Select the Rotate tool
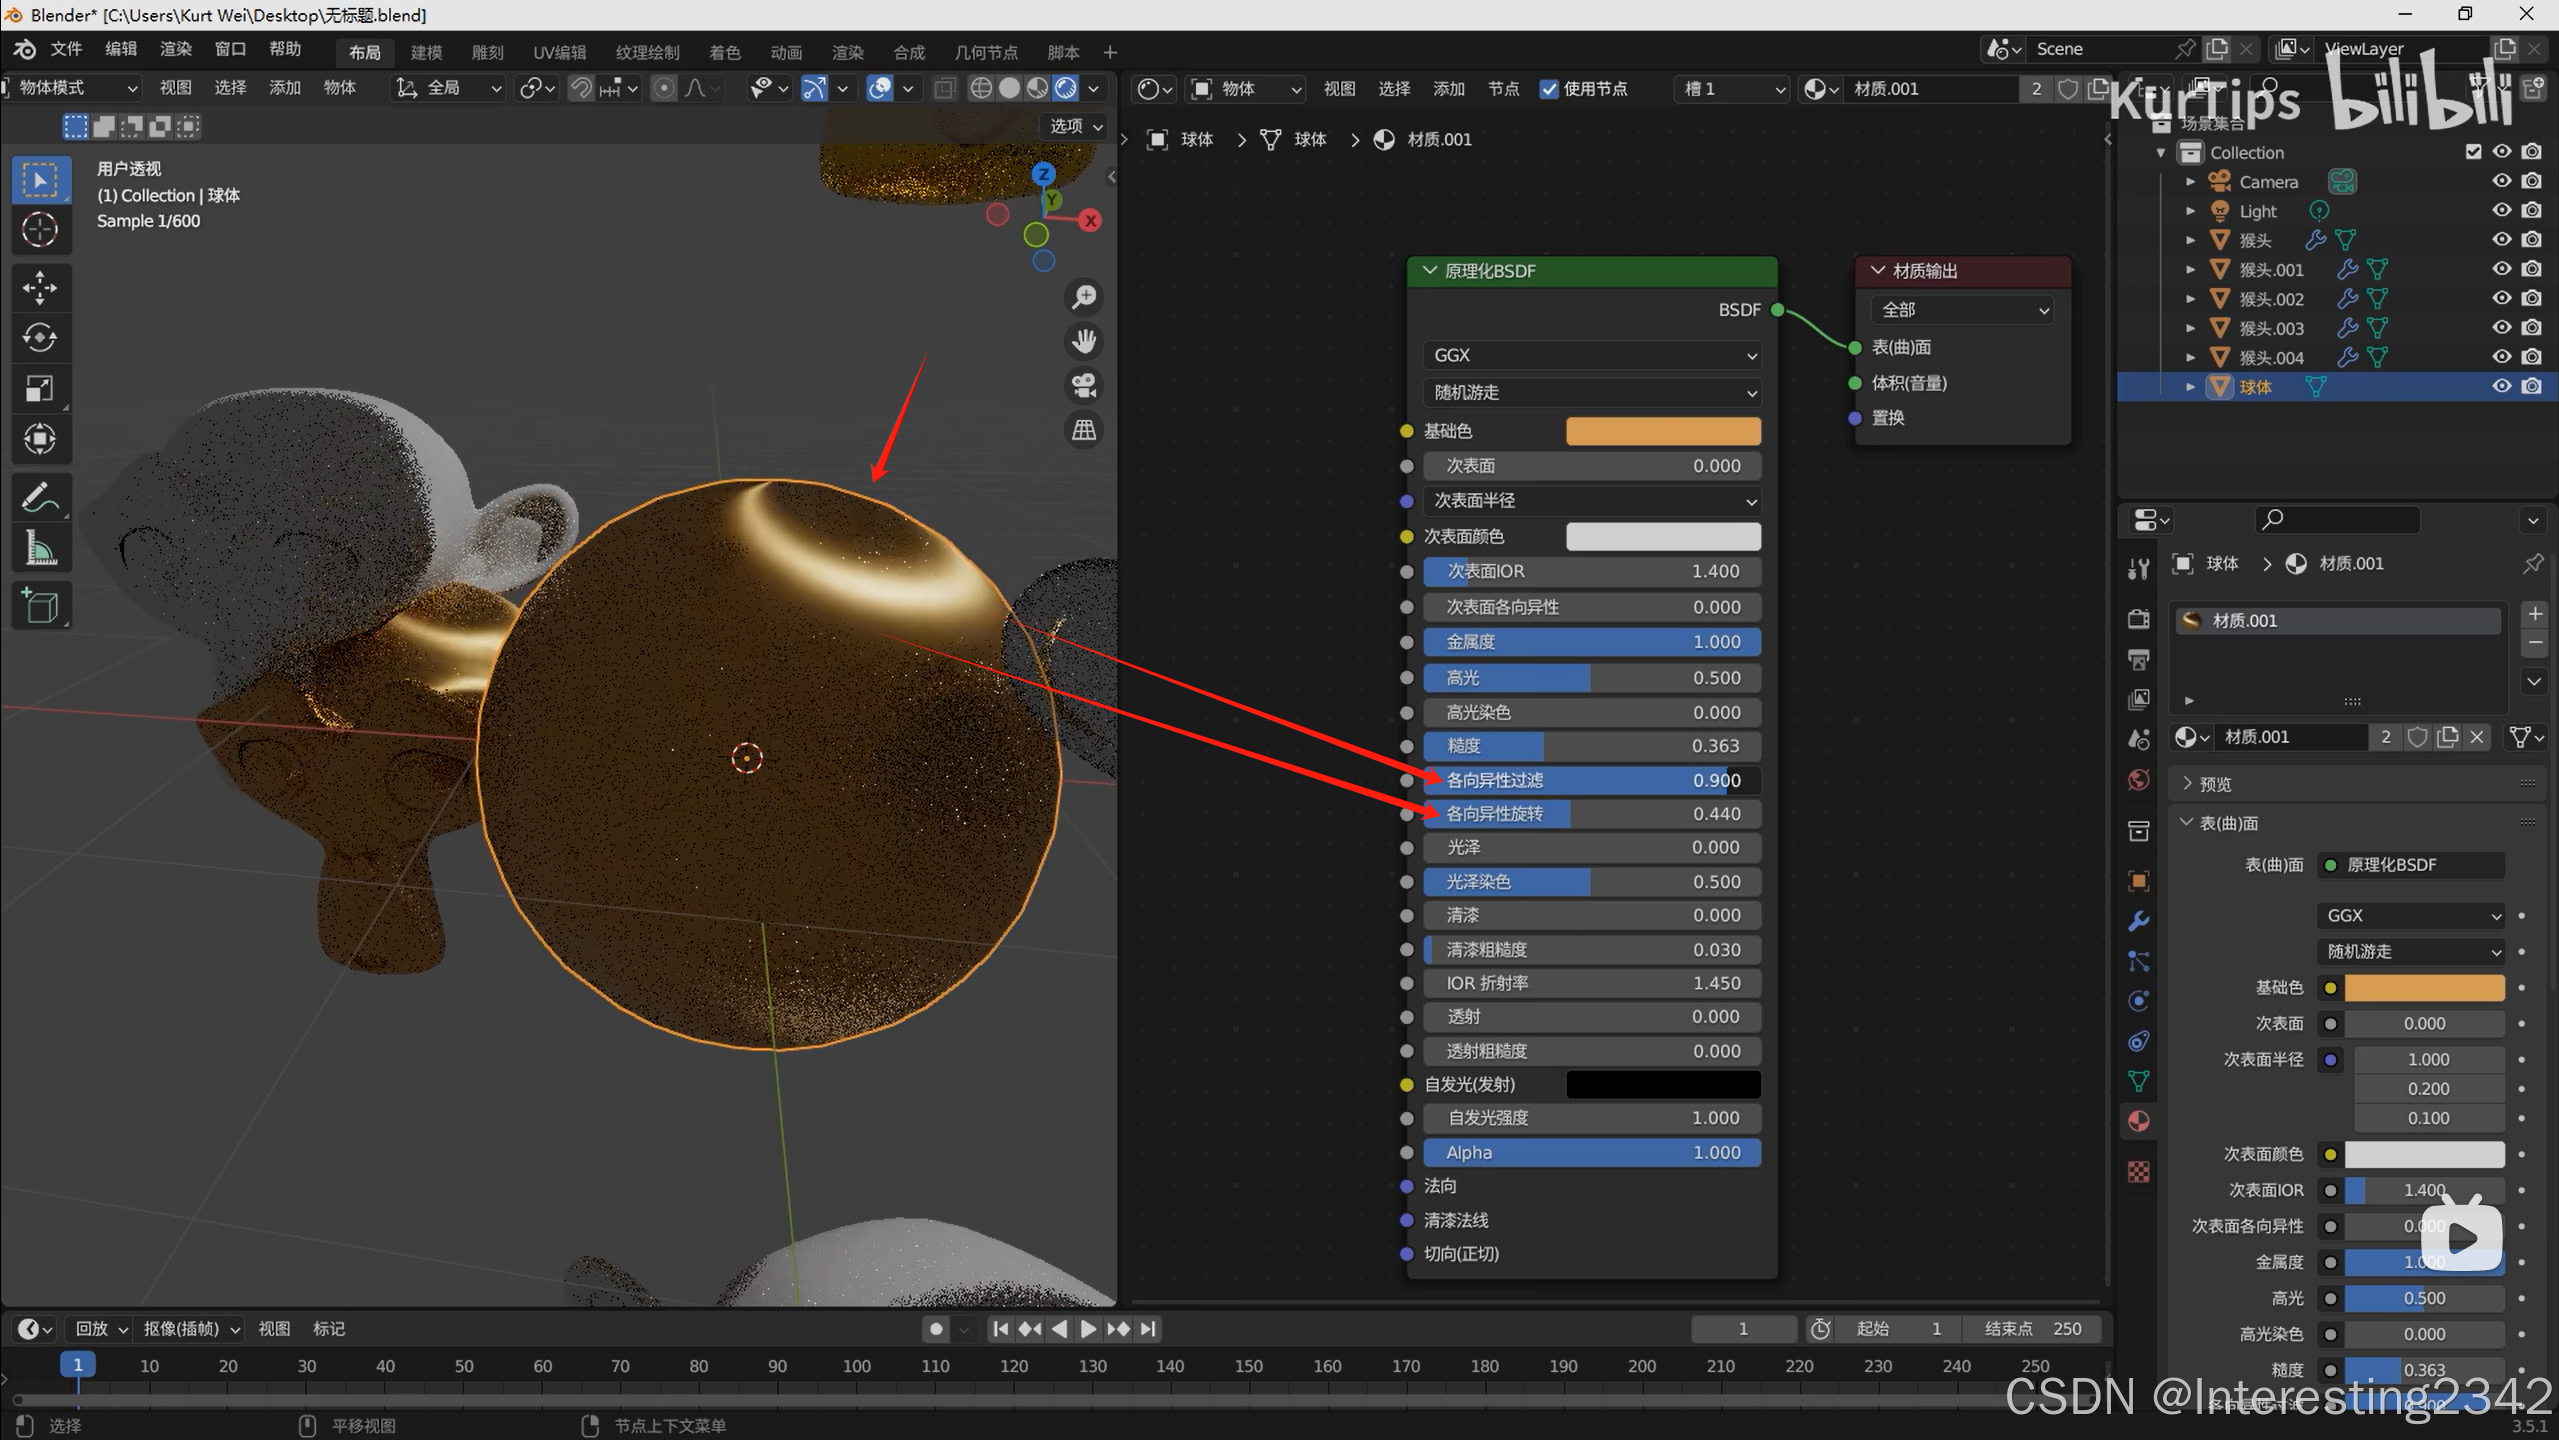Image resolution: width=2559 pixels, height=1440 pixels. 40,338
